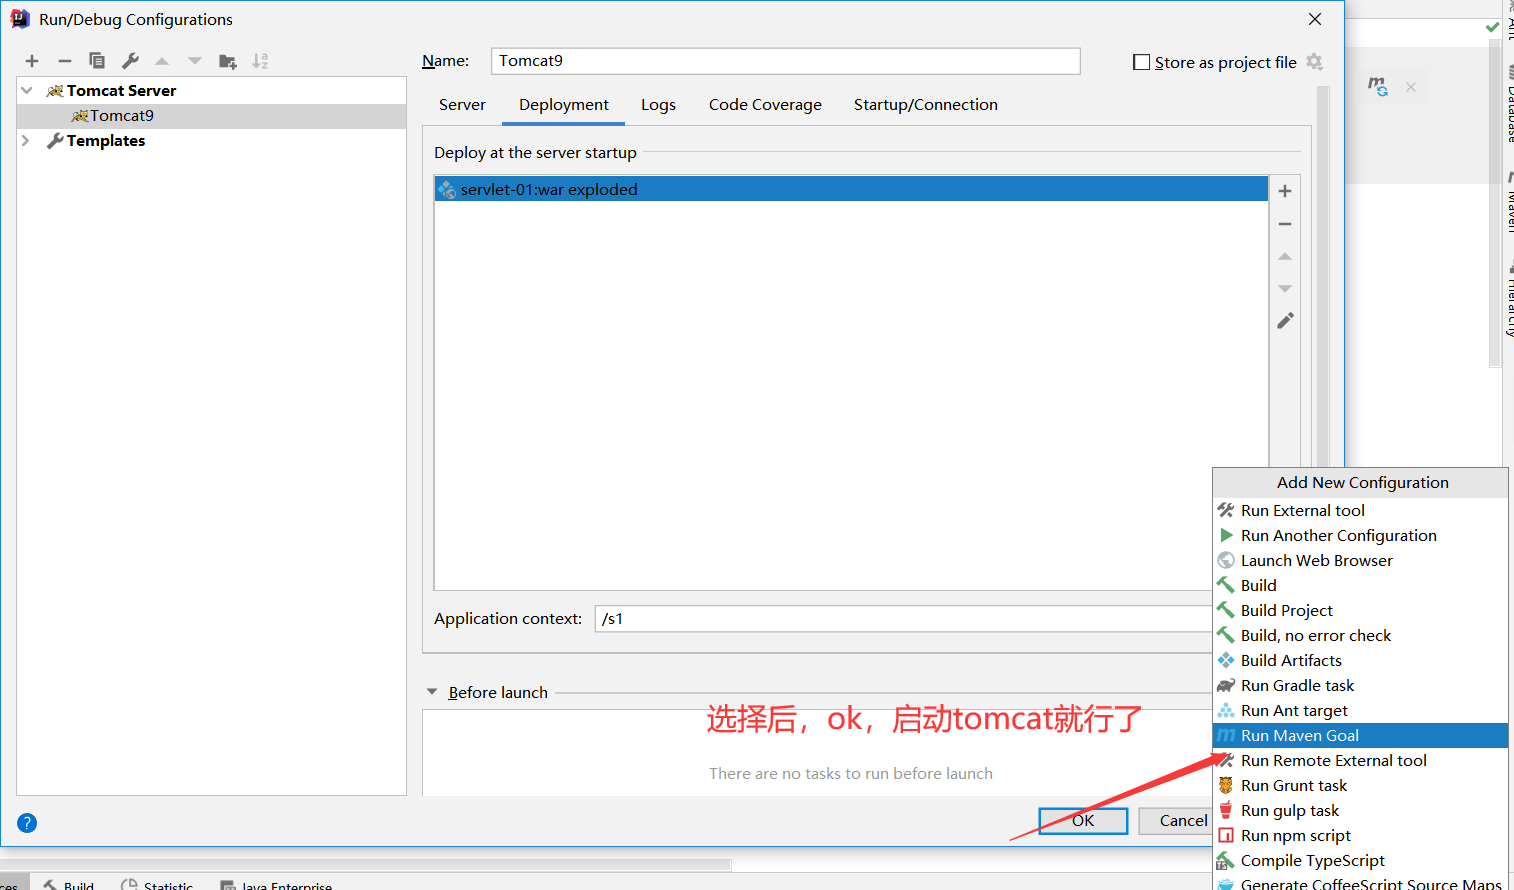Select Run Ant target
Screen dimensions: 1514x890
pyautogui.click(x=1360, y=711)
